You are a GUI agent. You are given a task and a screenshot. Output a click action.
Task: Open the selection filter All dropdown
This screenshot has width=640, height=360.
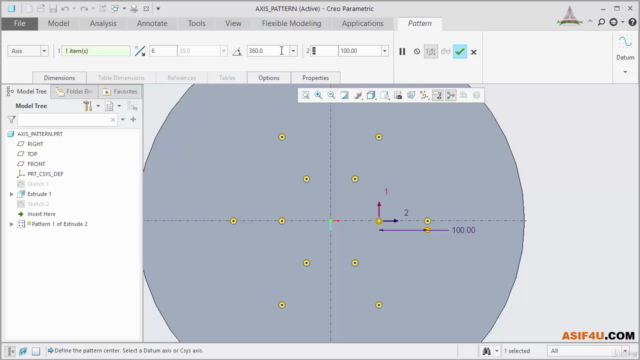(625, 351)
